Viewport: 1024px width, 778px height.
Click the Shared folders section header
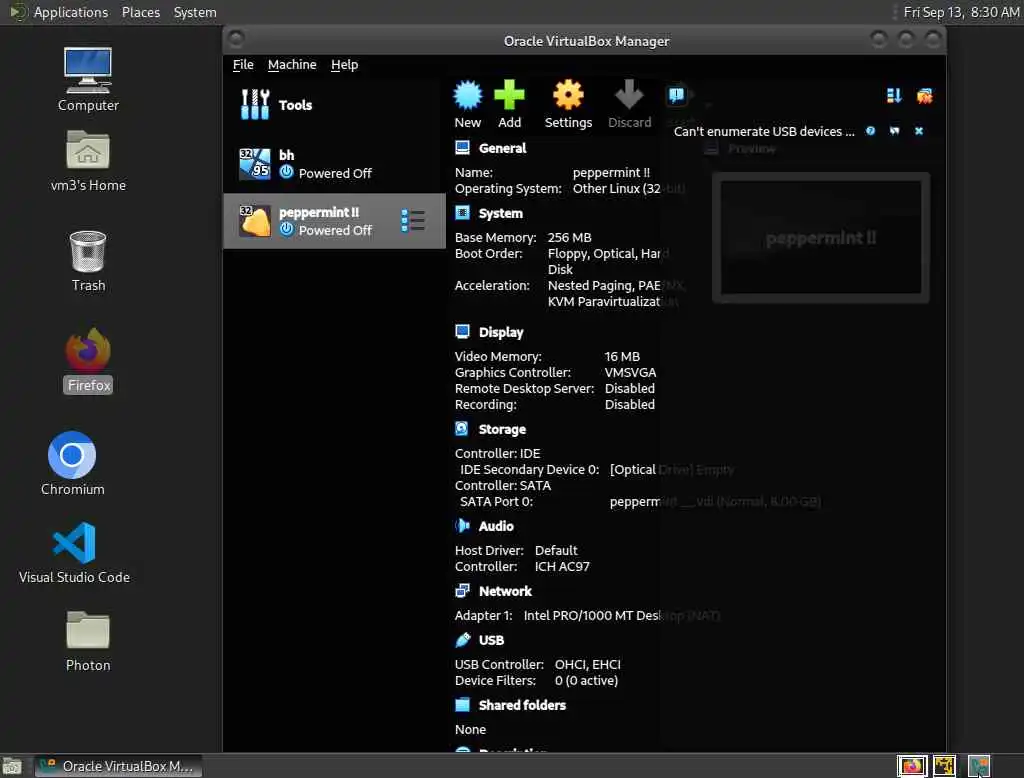pyautogui.click(x=522, y=705)
